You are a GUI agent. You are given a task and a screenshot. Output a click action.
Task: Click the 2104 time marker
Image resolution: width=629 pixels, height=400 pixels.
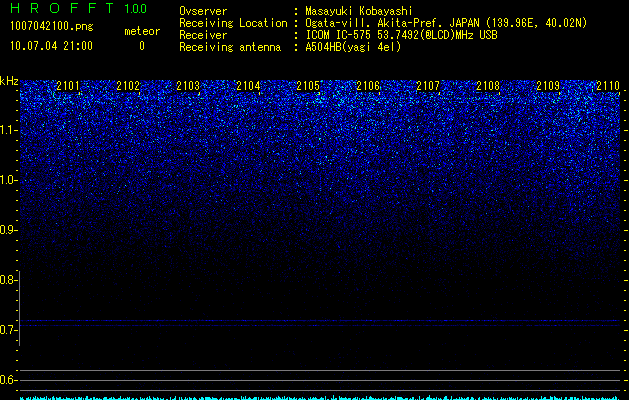(x=248, y=85)
